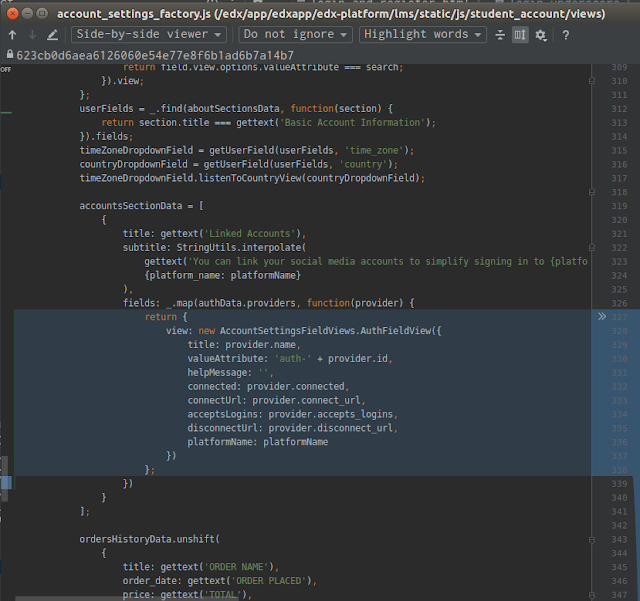
Task: Toggle fold marker at line 322
Action: (592, 247)
